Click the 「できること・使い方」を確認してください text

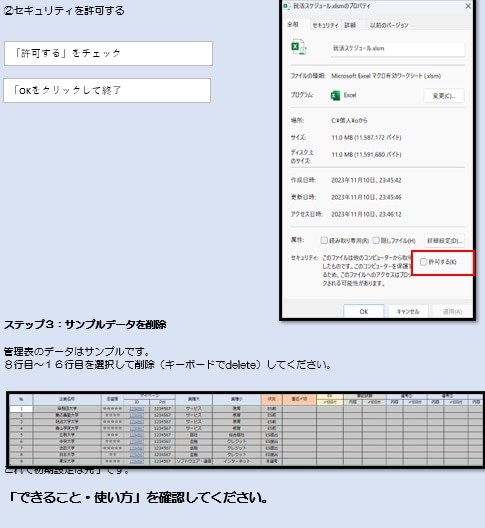tap(138, 497)
